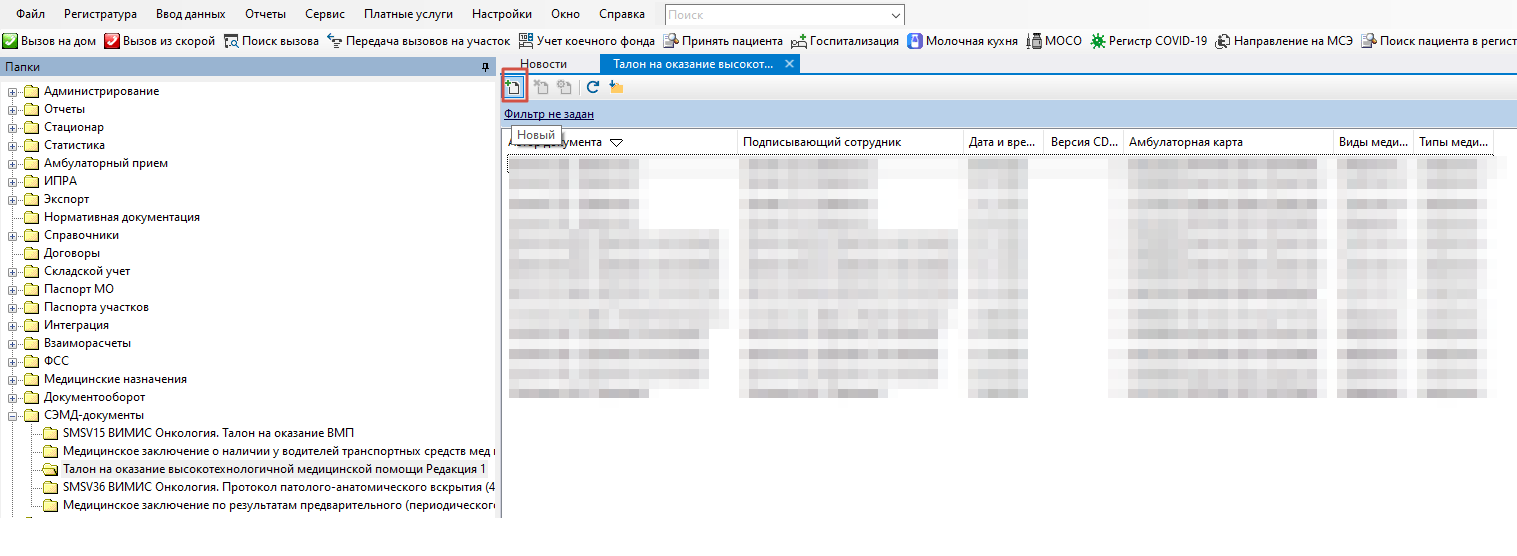Click the Версия CD... column header
The height and width of the screenshot is (556, 1517).
pyautogui.click(x=1083, y=142)
